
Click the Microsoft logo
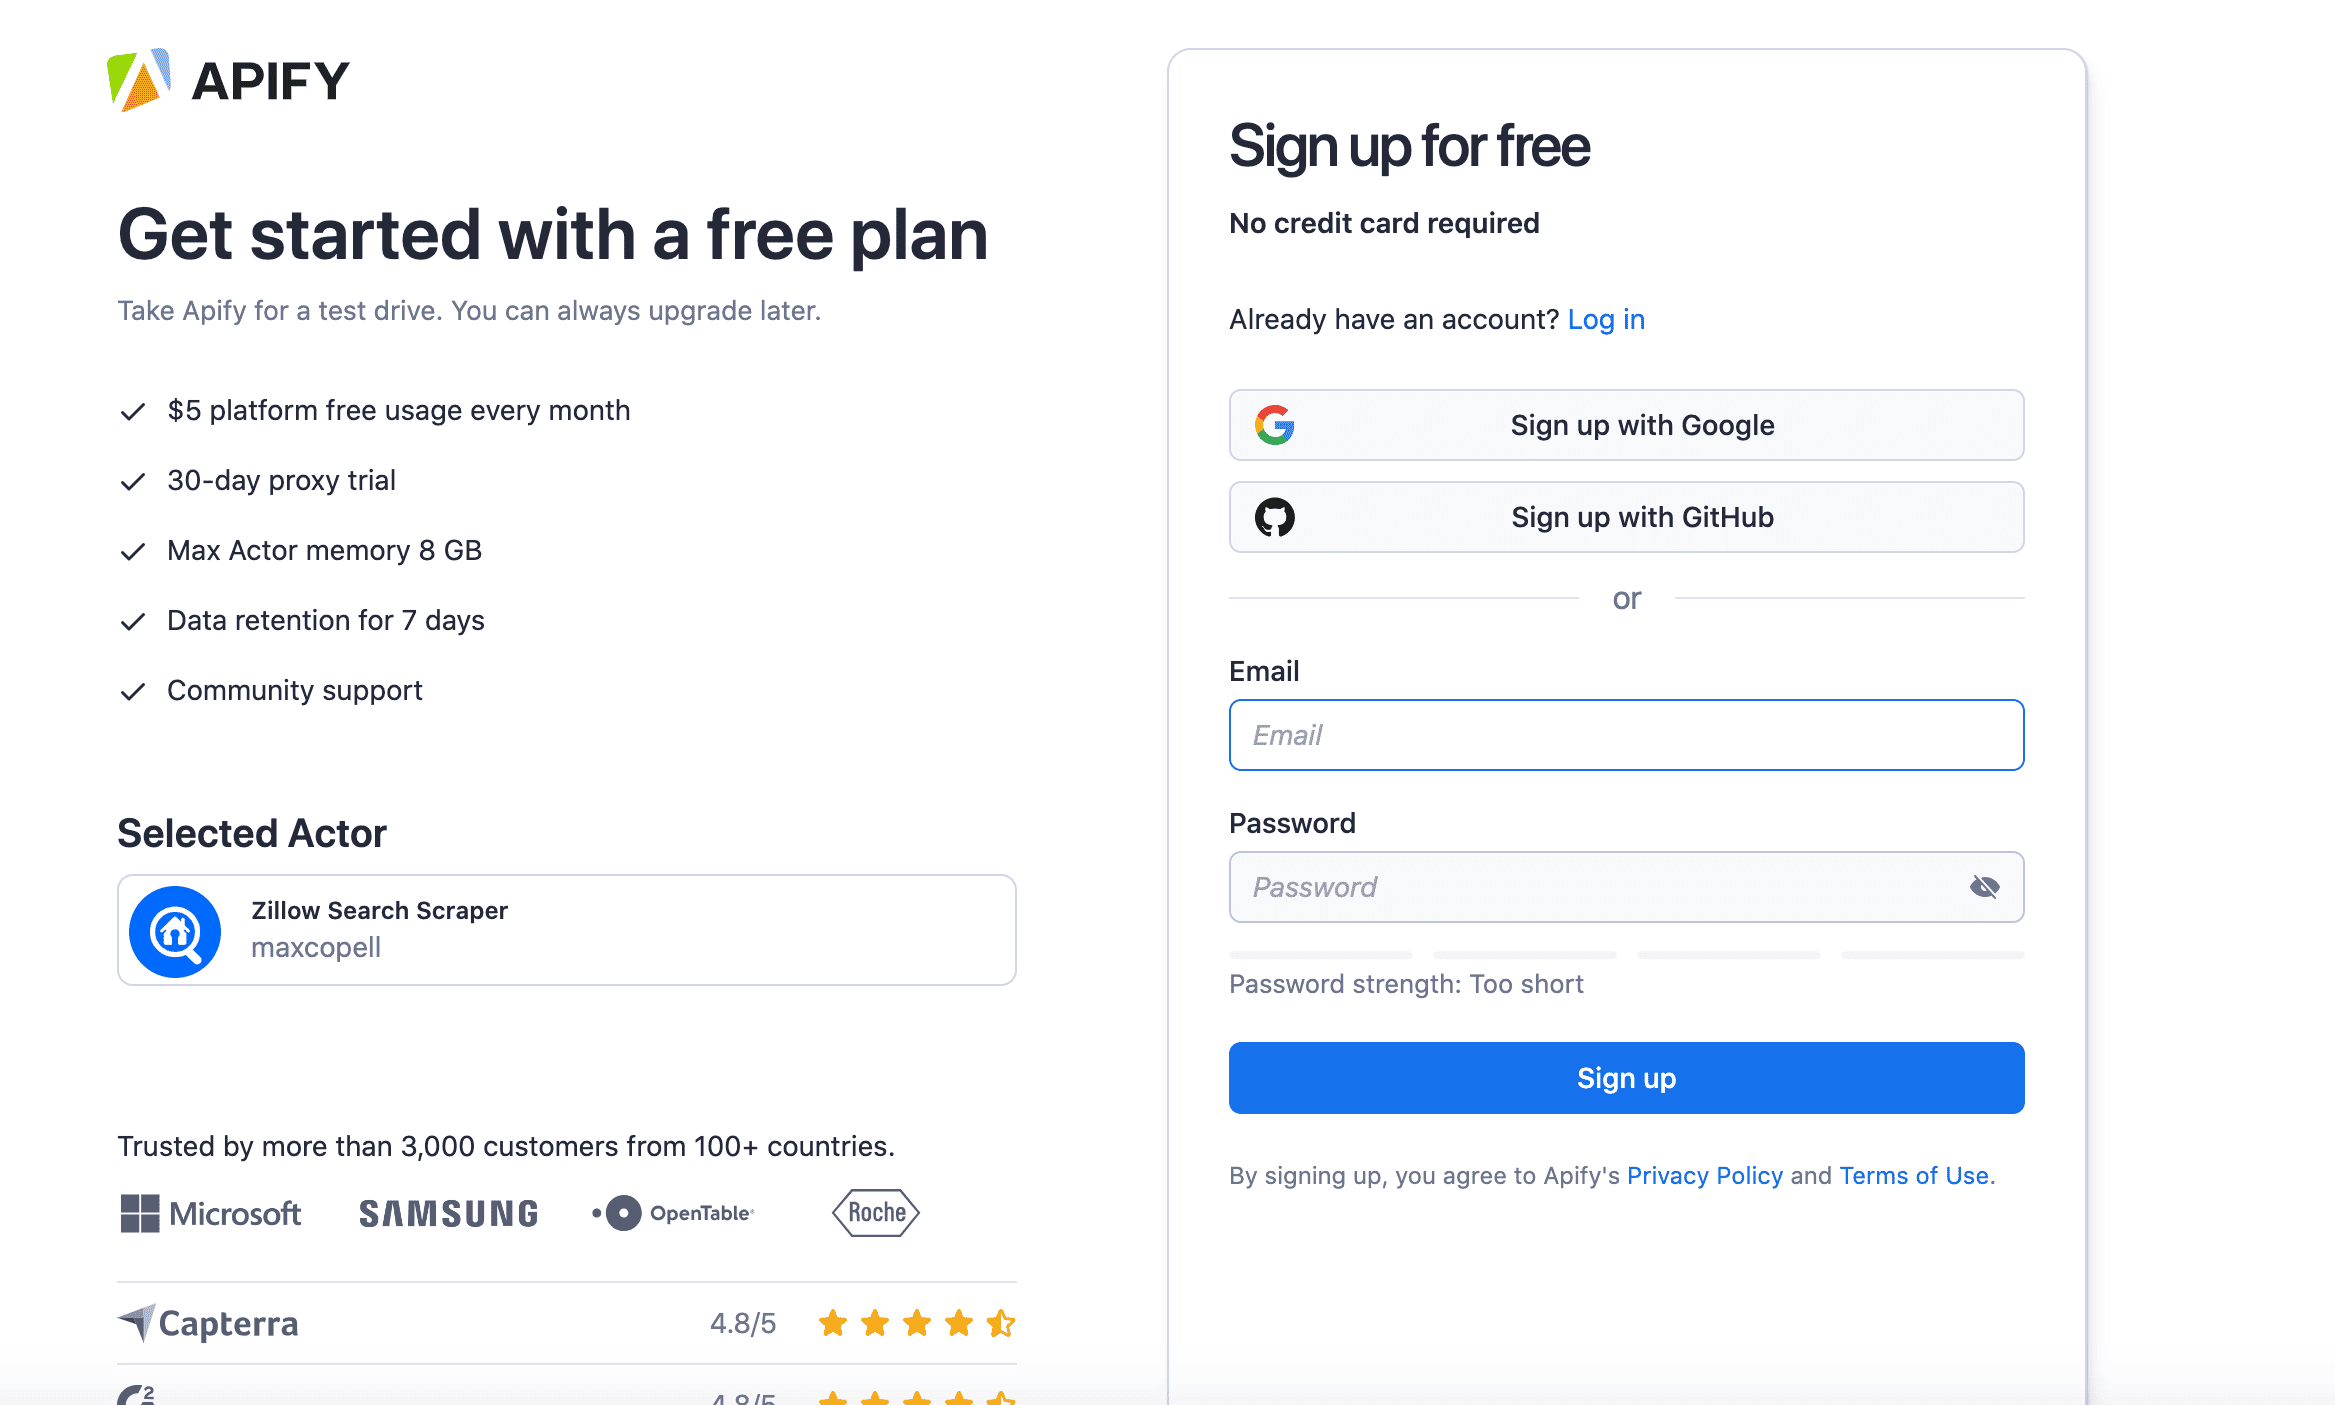tap(211, 1213)
